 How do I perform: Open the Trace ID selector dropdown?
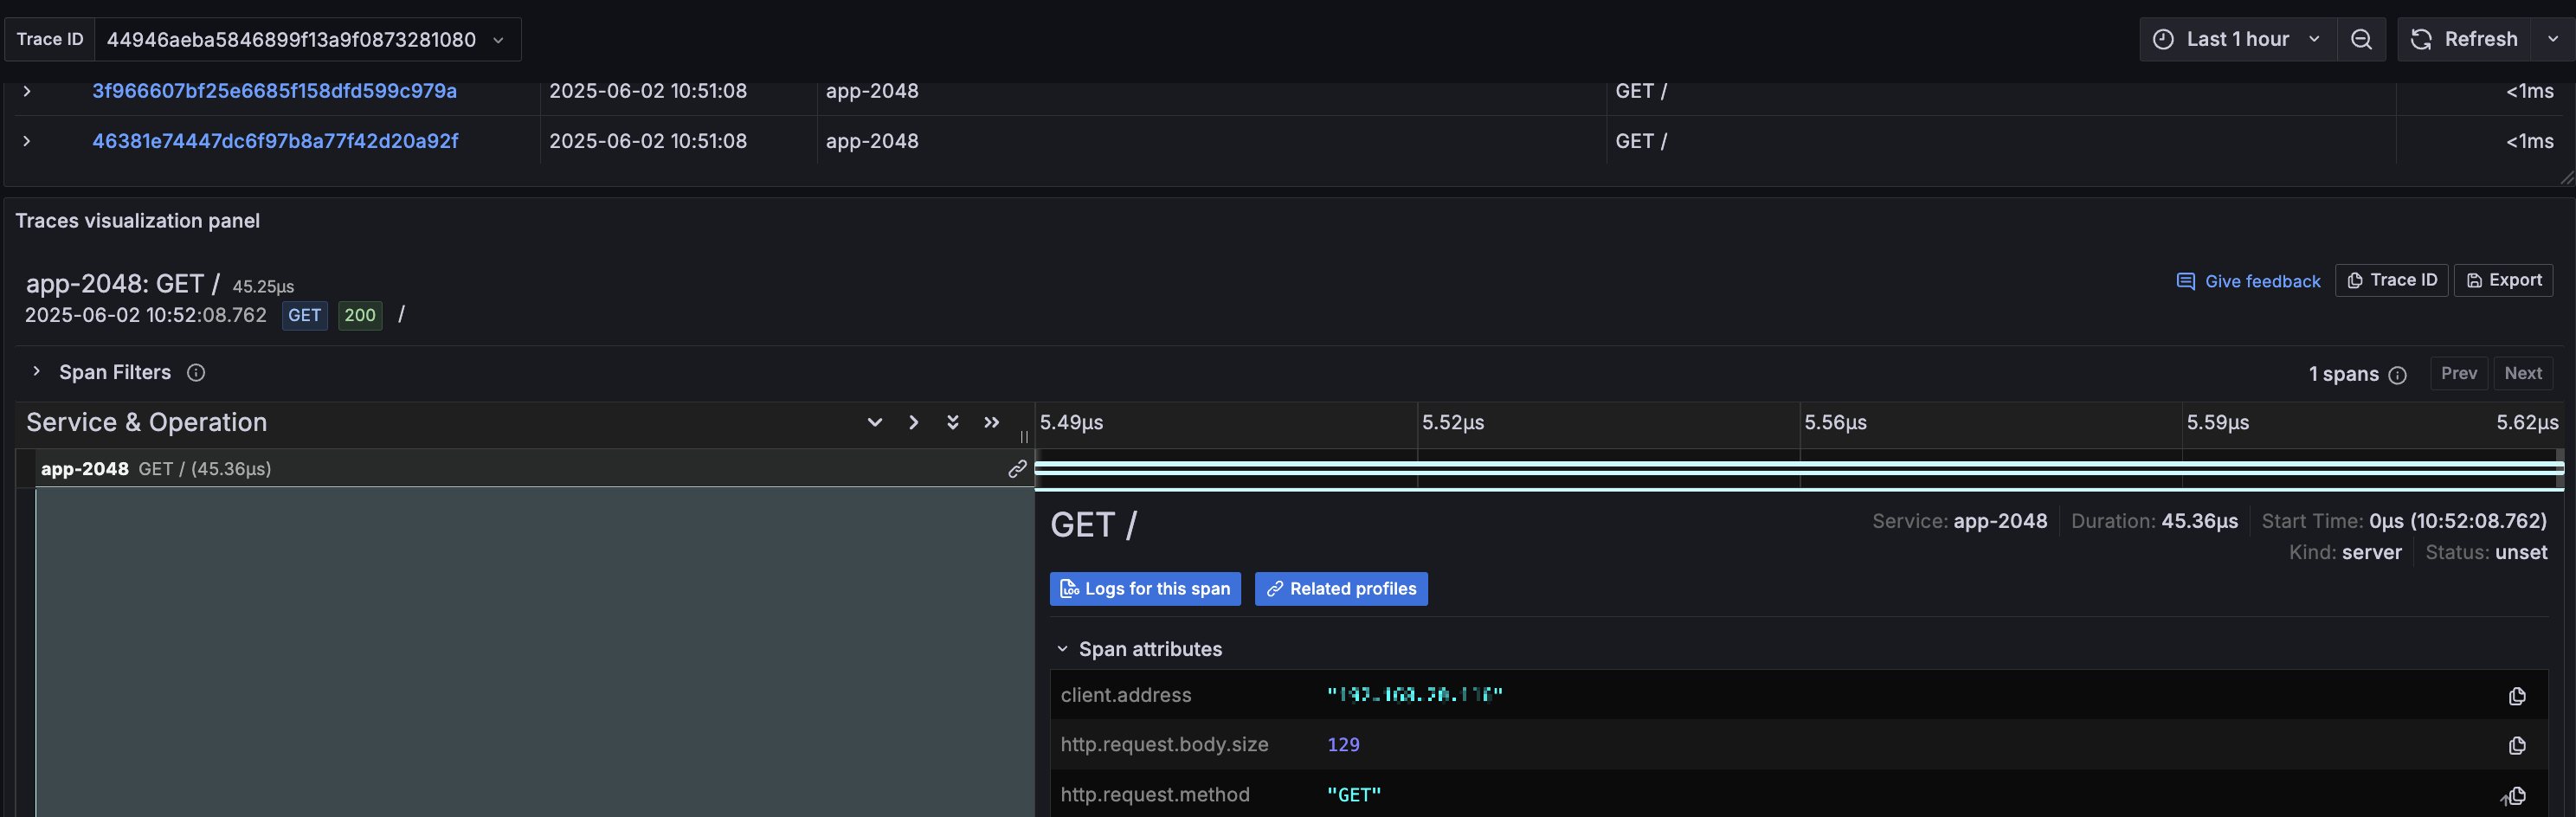[497, 39]
